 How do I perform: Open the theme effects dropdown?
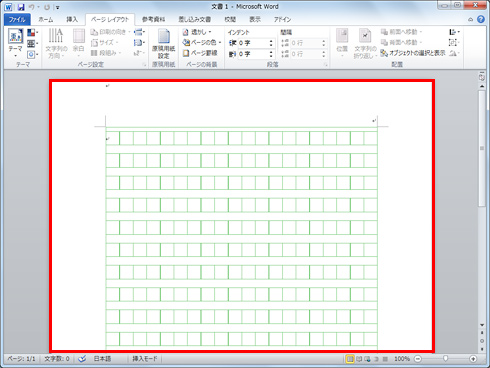33,54
